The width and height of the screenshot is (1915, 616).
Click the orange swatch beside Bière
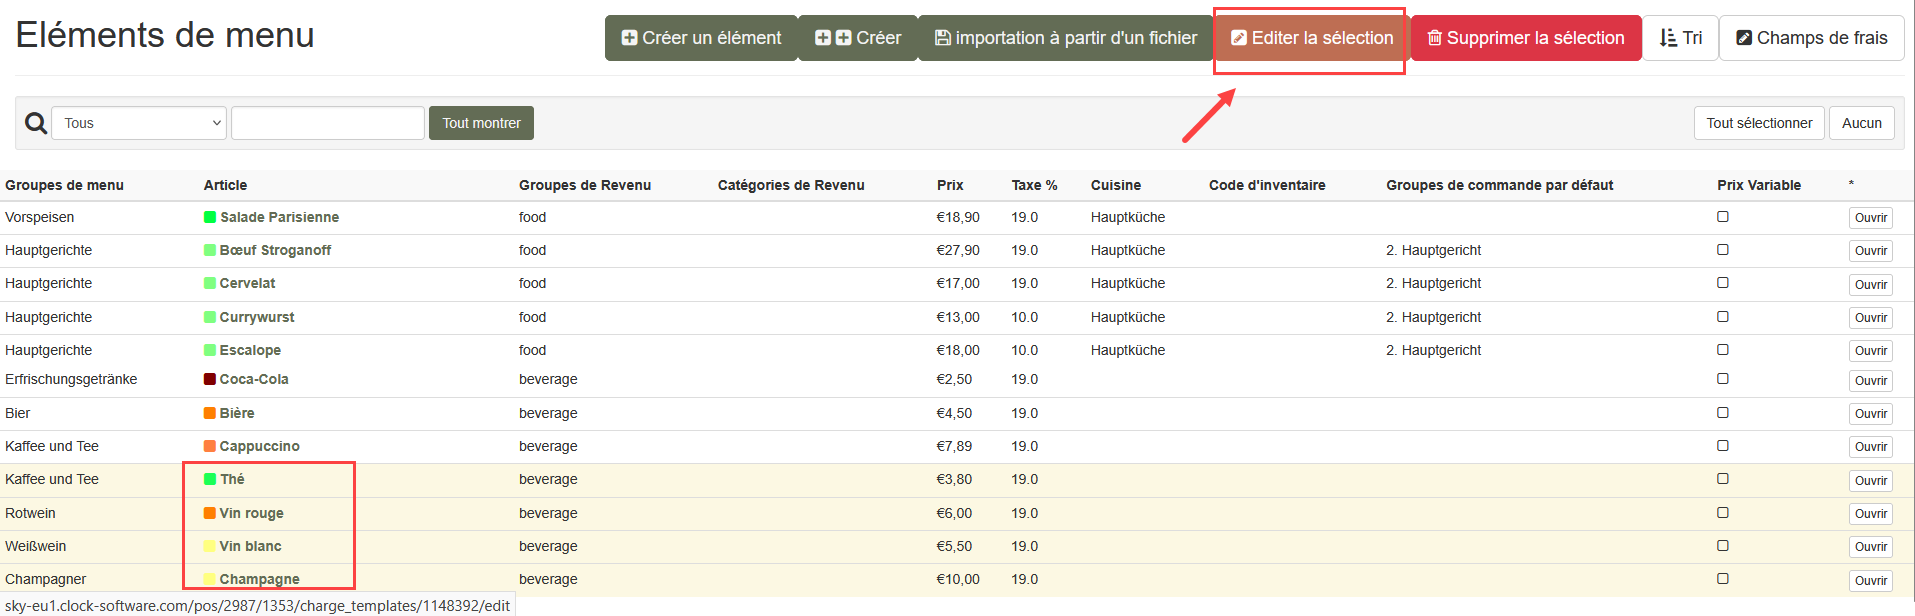[x=210, y=413]
